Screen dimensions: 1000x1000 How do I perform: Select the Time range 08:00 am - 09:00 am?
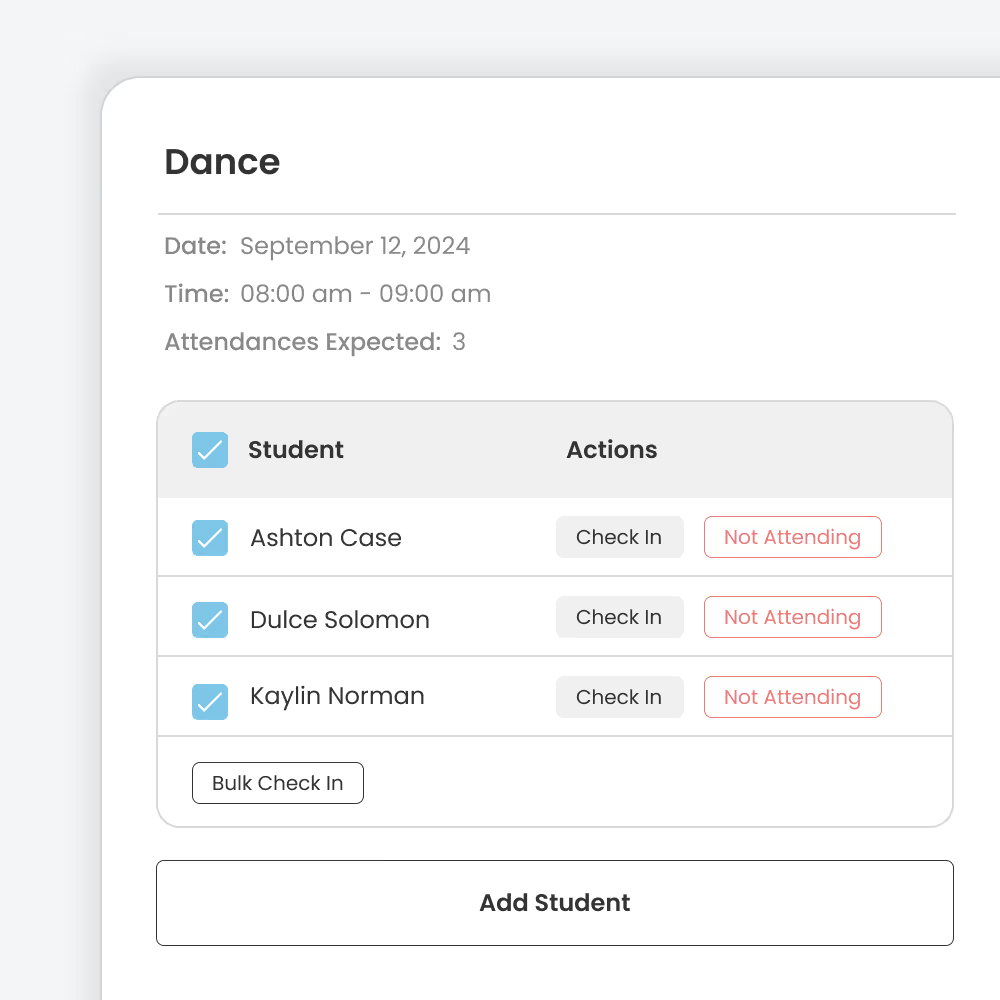point(366,294)
